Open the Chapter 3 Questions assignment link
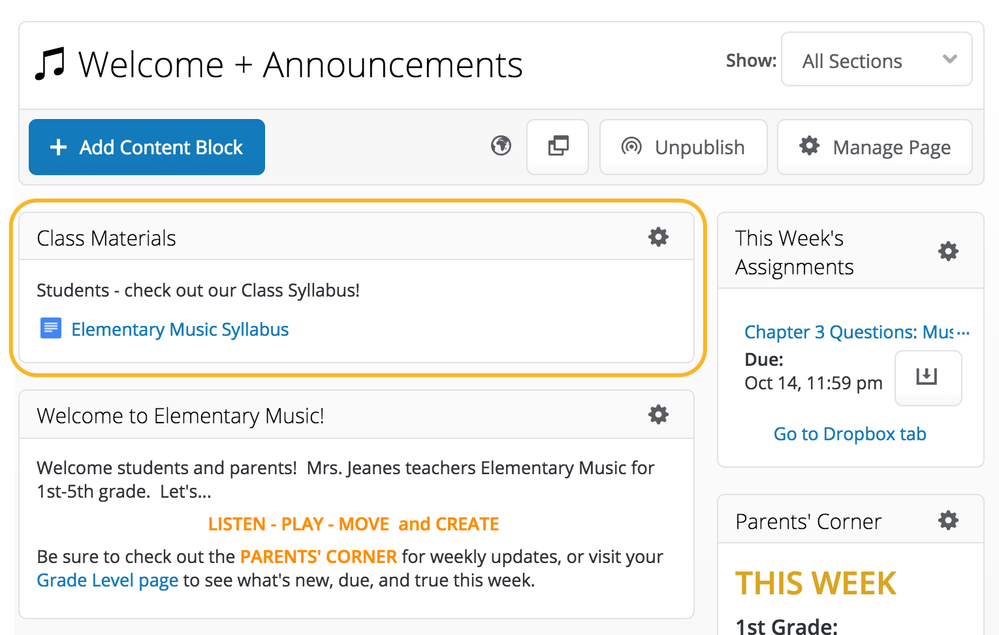This screenshot has width=999, height=635. (x=856, y=332)
